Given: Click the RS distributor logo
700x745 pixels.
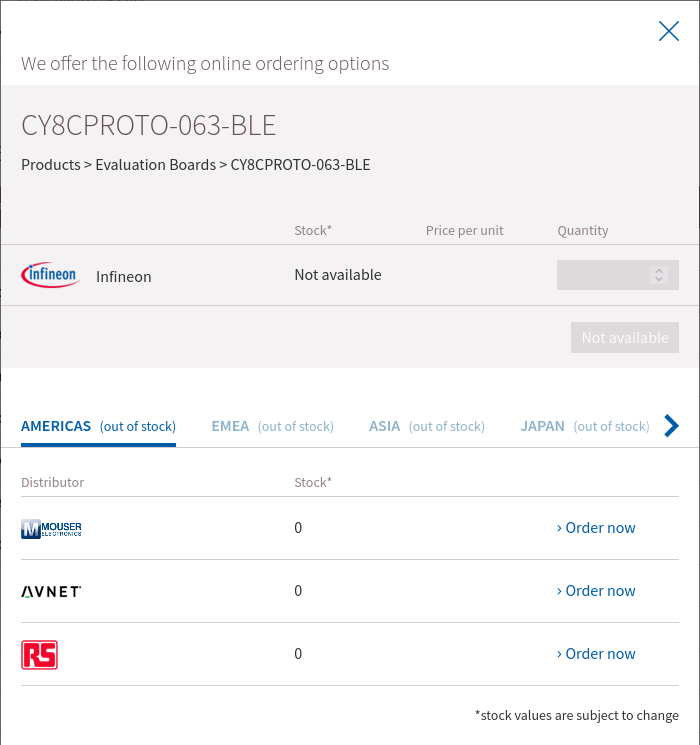Looking at the screenshot, I should (39, 655).
